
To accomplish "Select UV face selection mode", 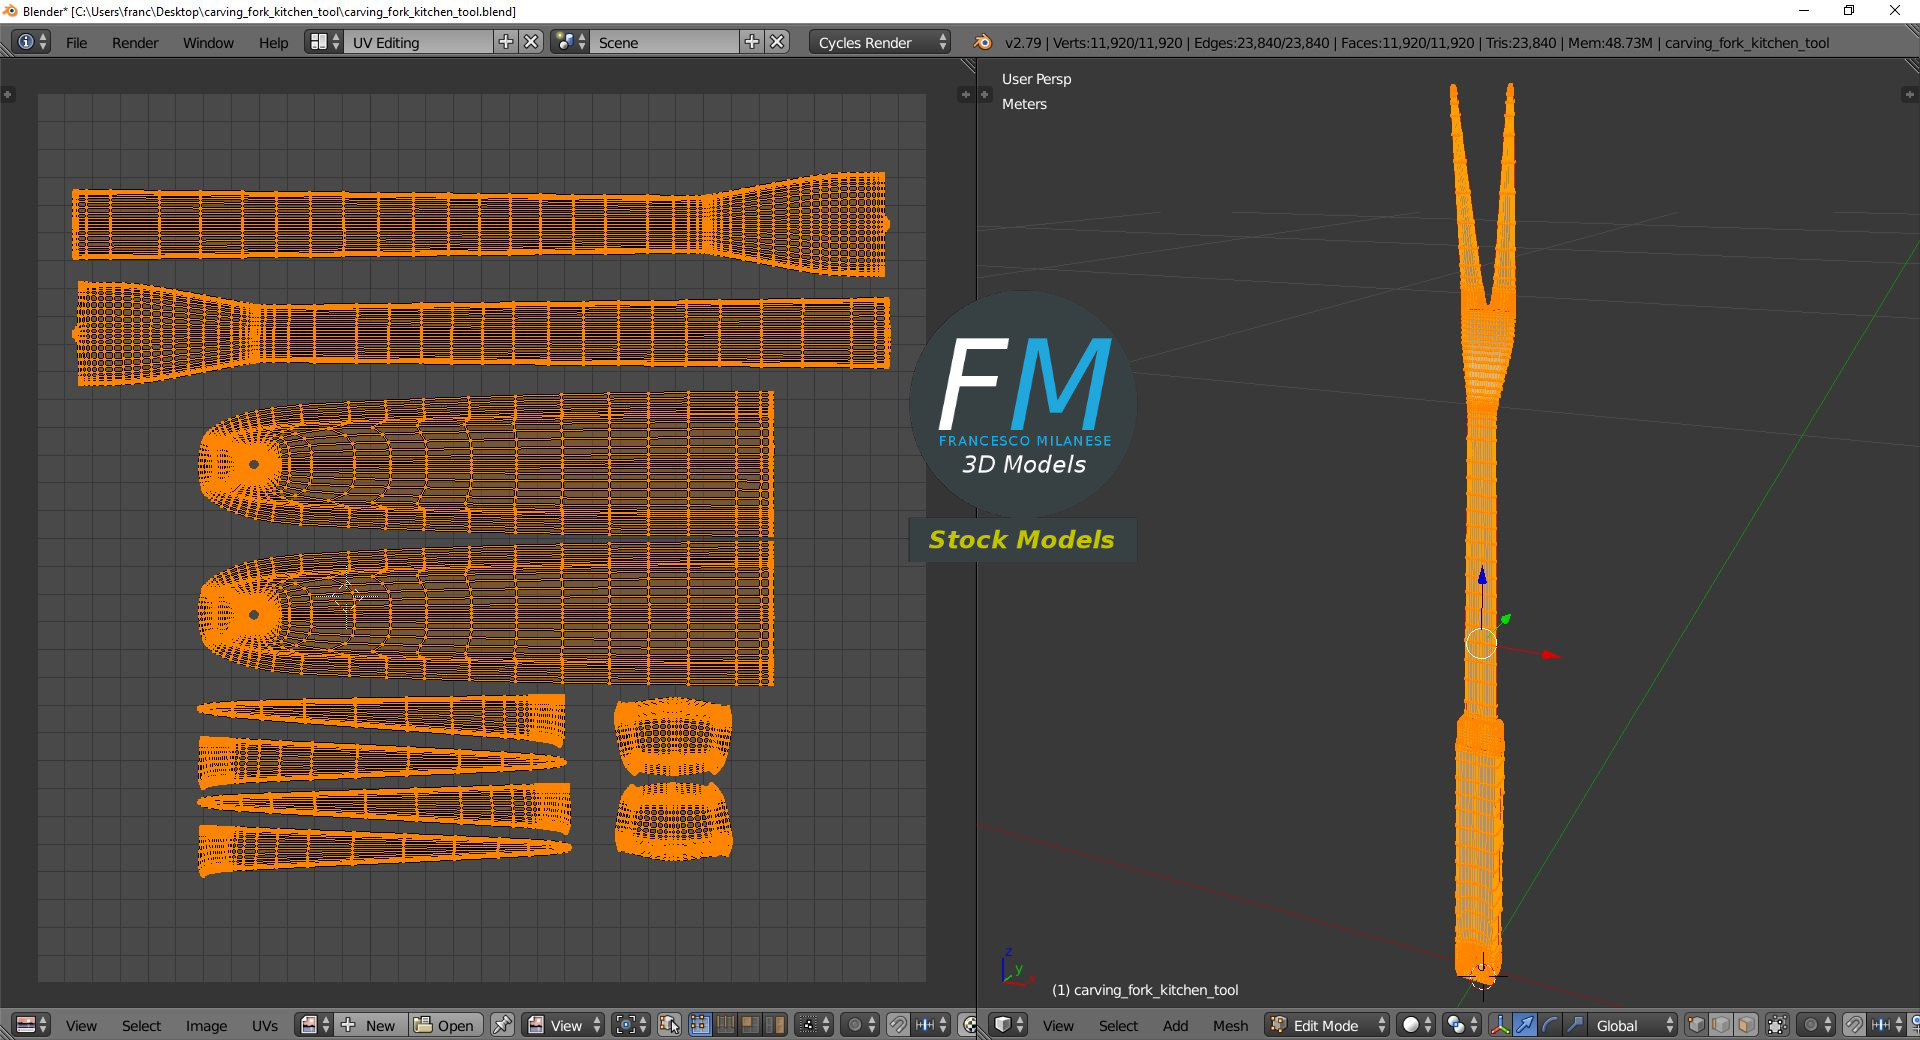I will tap(749, 1025).
